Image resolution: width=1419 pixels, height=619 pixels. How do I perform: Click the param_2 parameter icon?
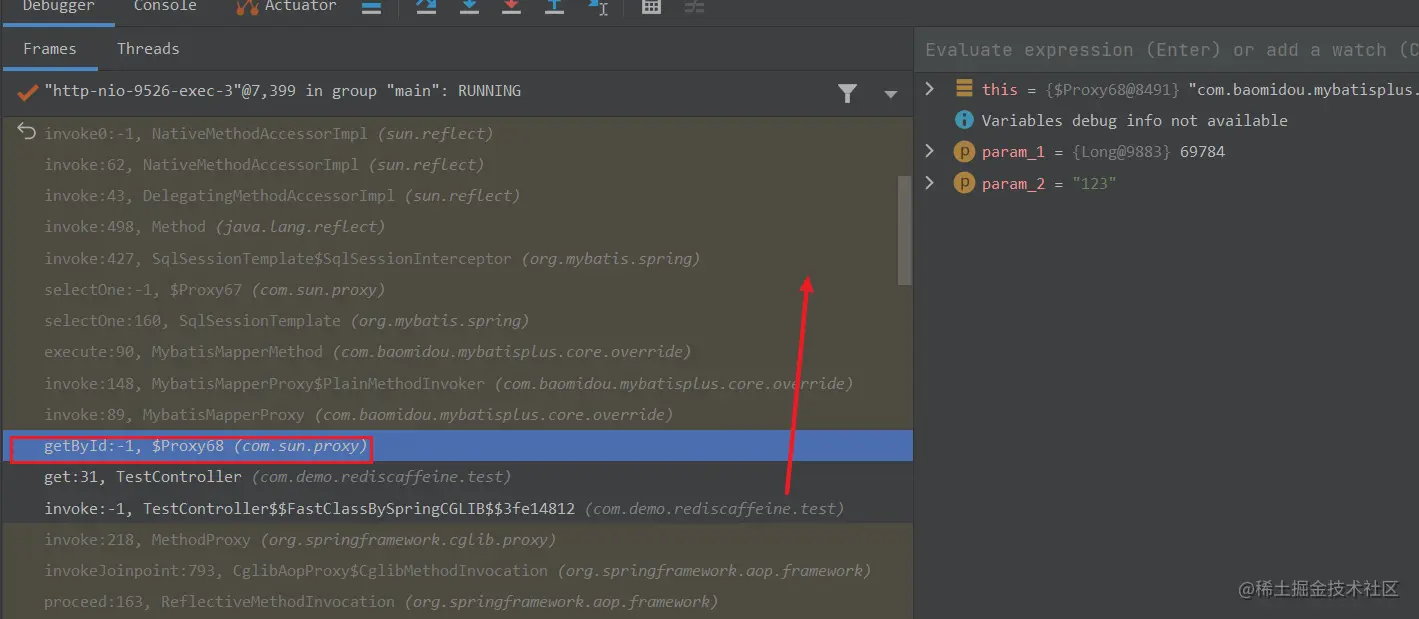964,183
